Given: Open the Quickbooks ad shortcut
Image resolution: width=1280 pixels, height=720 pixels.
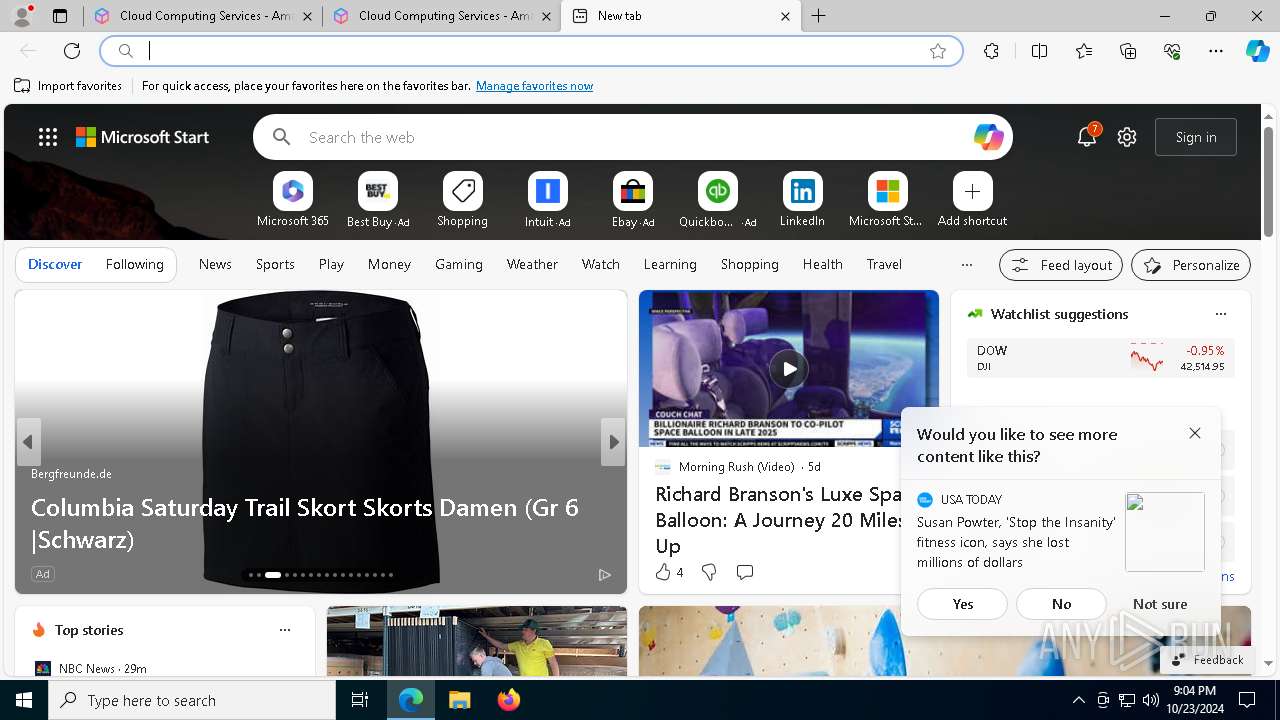Looking at the screenshot, I should pos(717,200).
